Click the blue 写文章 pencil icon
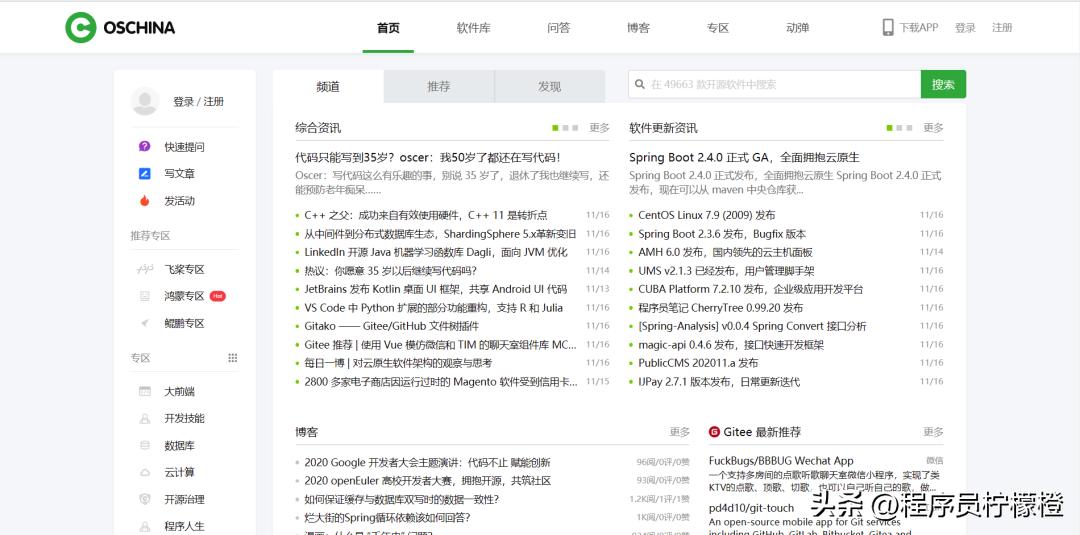This screenshot has width=1080, height=535. 145,174
